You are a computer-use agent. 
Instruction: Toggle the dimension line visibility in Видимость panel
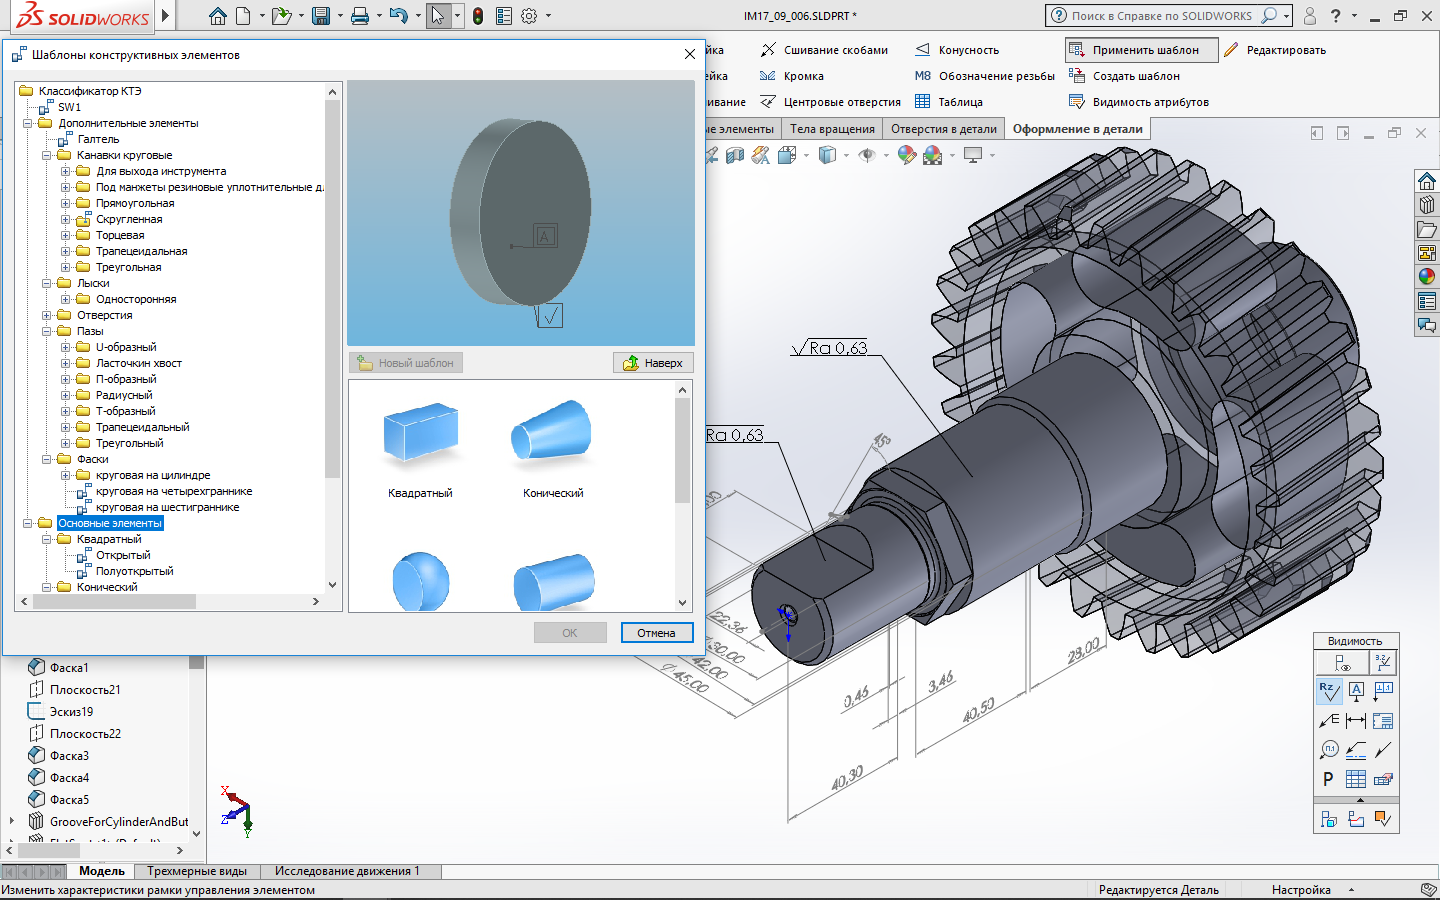pos(1356,720)
